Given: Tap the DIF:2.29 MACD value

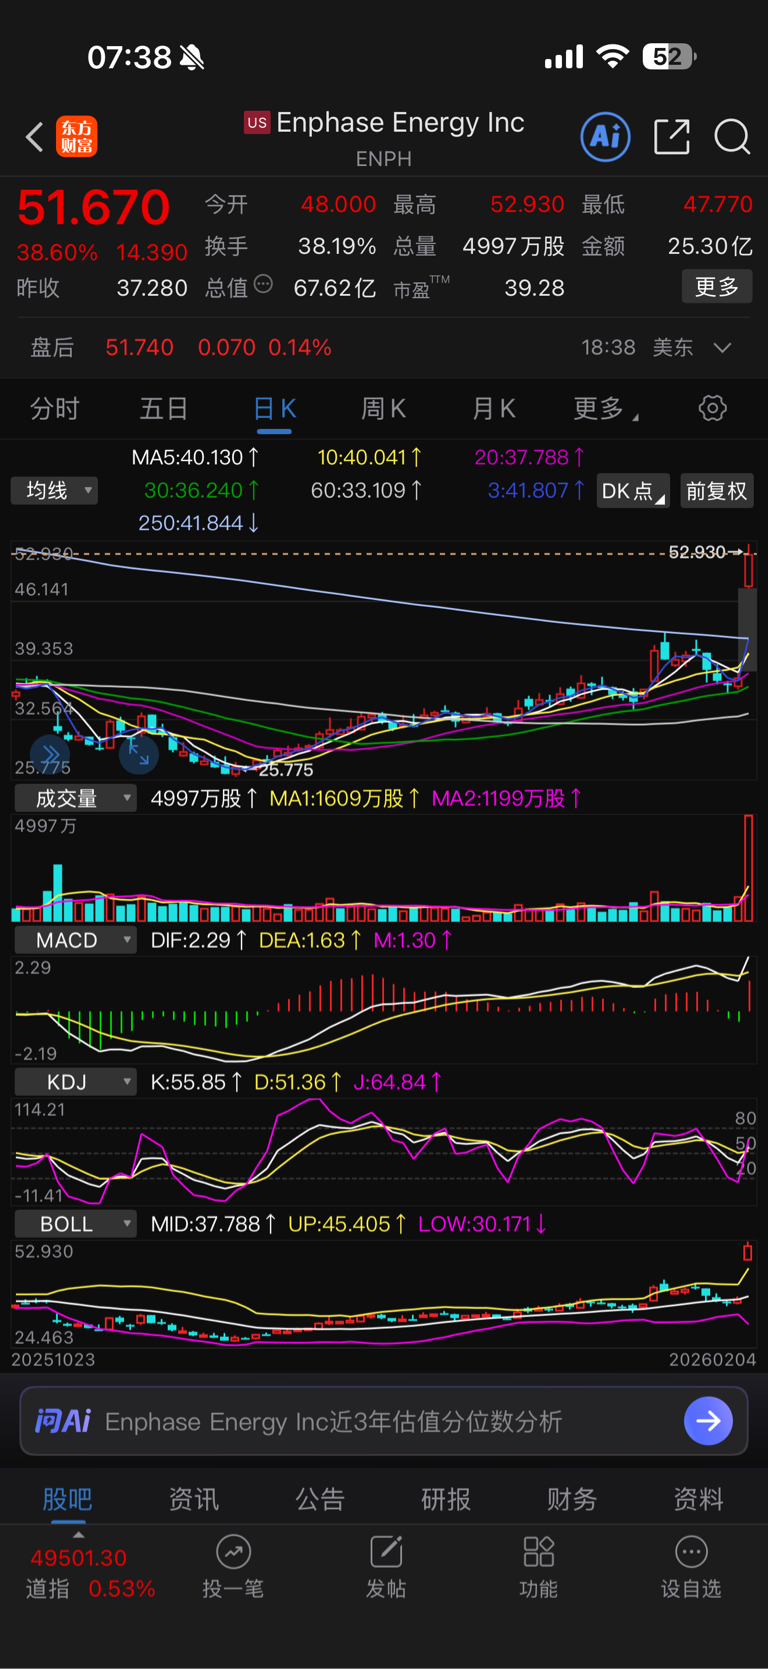Looking at the screenshot, I should click(198, 940).
